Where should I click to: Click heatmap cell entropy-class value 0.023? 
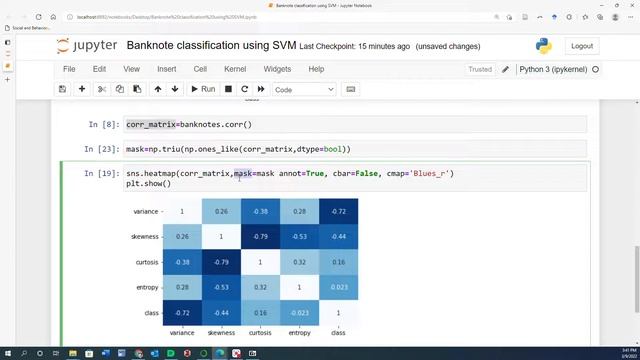coord(339,287)
